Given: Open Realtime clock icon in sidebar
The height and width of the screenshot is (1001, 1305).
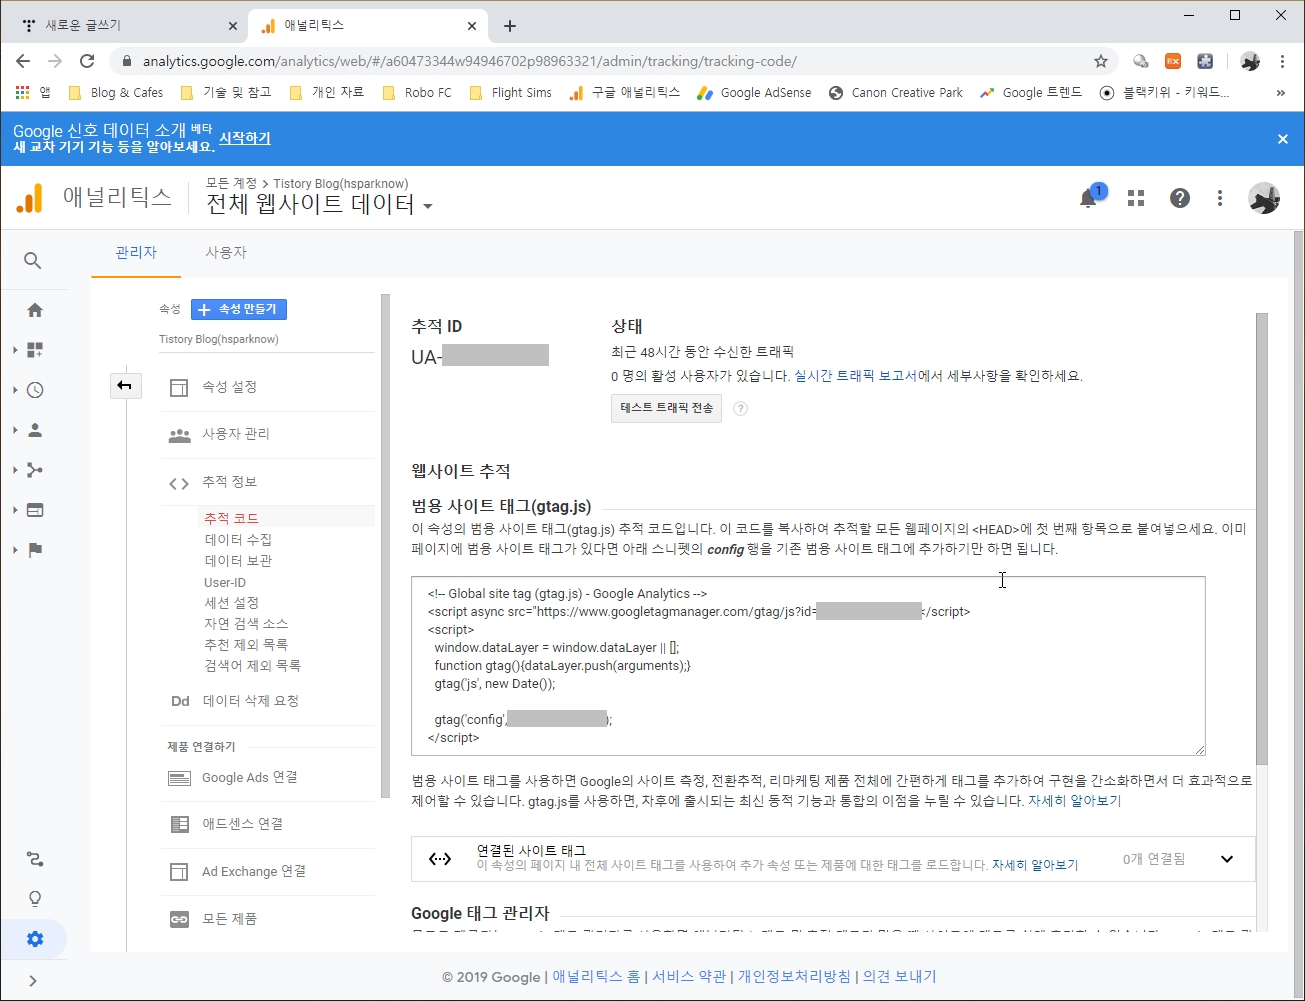Looking at the screenshot, I should (x=35, y=390).
